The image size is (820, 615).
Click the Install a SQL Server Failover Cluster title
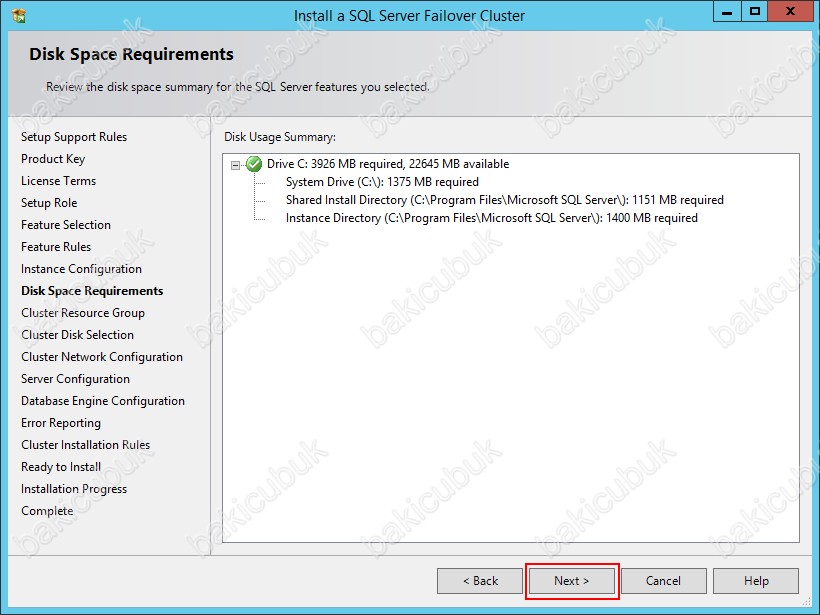pos(409,16)
